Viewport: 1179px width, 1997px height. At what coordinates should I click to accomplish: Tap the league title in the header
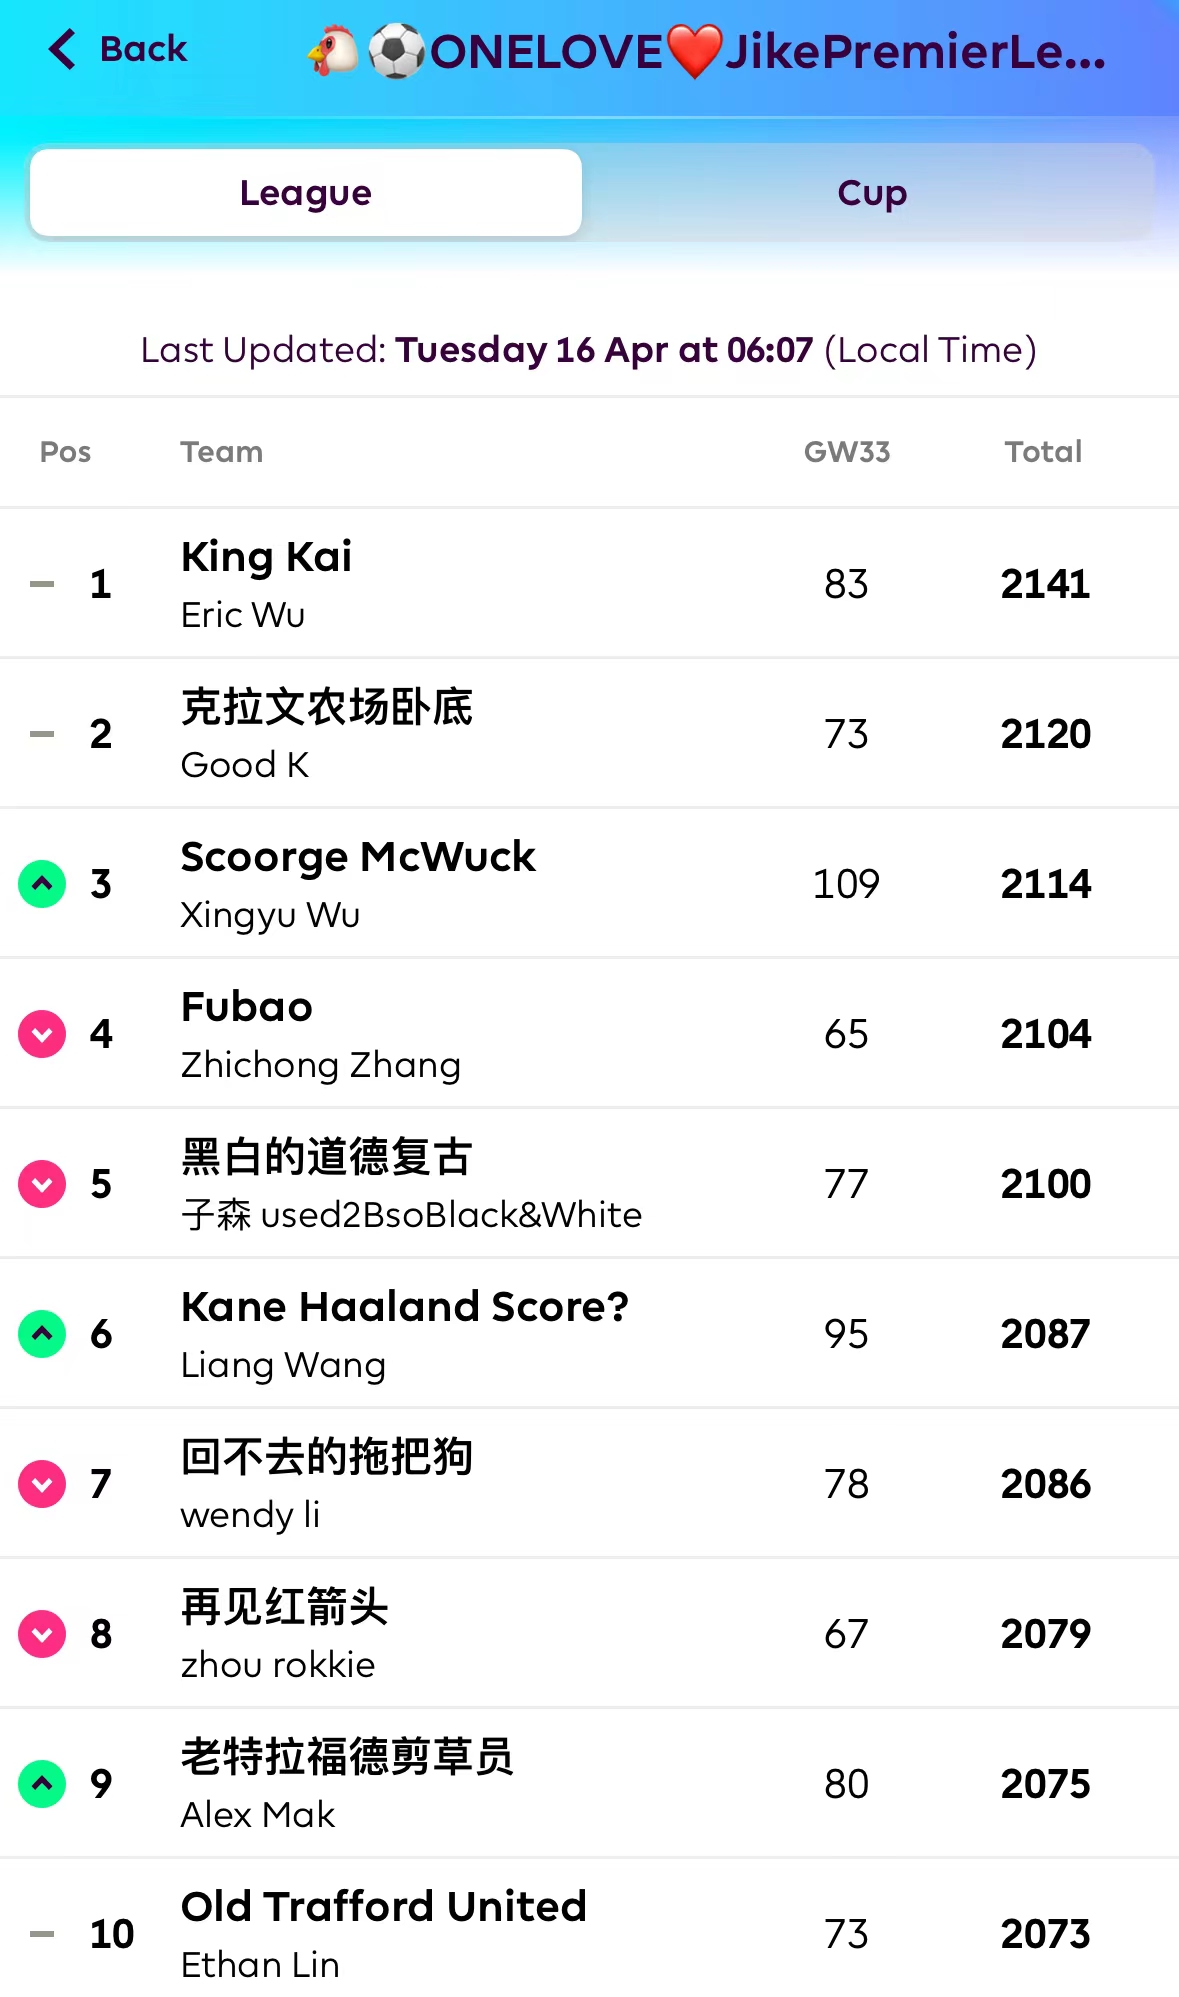[707, 52]
